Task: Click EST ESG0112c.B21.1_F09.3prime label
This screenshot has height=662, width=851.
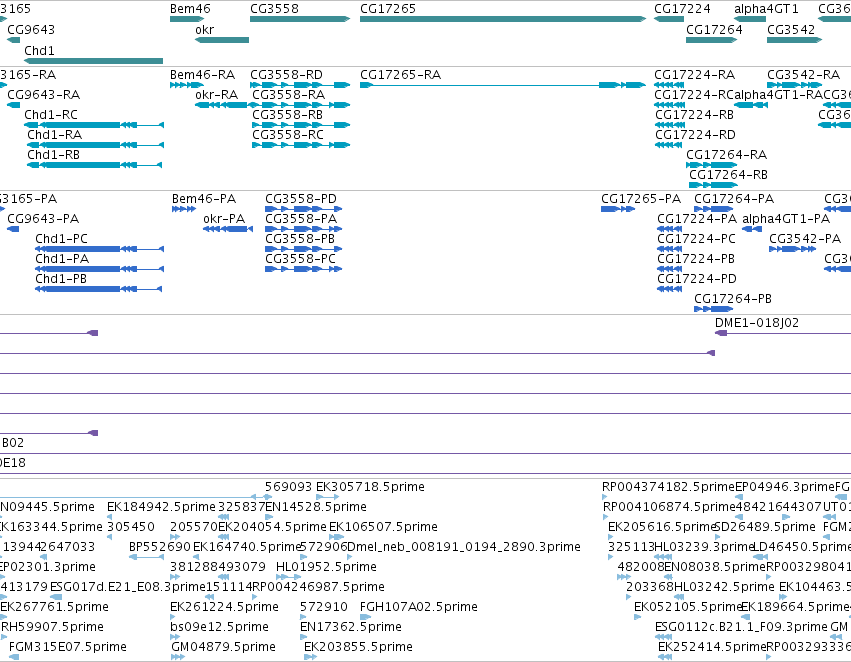Action: 741,627
